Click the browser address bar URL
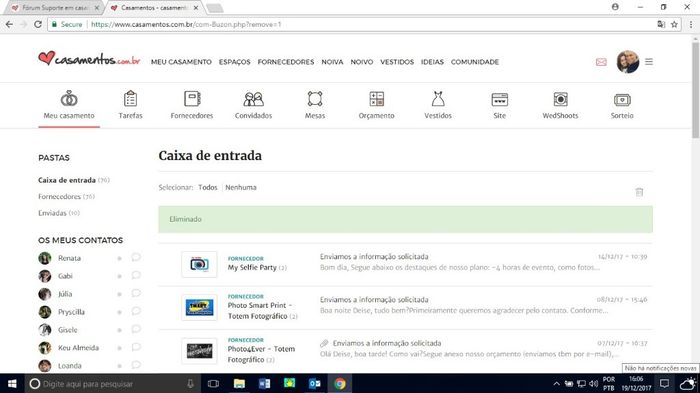Viewport: 700px width, 393px height. pyautogui.click(x=186, y=25)
